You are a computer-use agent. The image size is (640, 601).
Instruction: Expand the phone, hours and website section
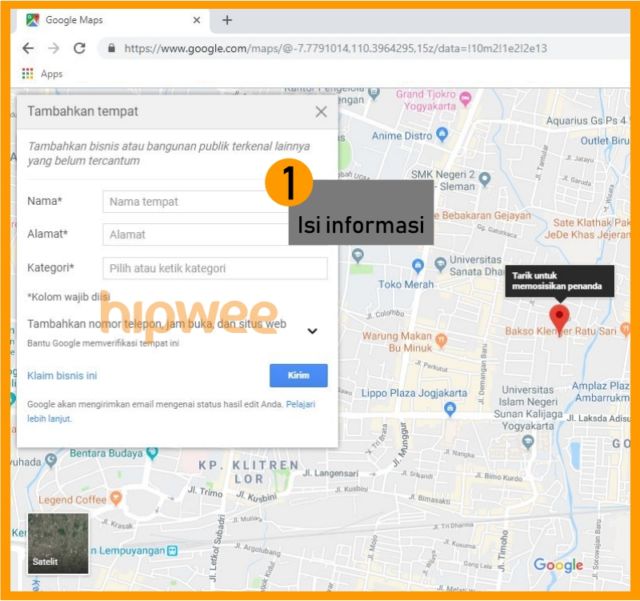312,331
